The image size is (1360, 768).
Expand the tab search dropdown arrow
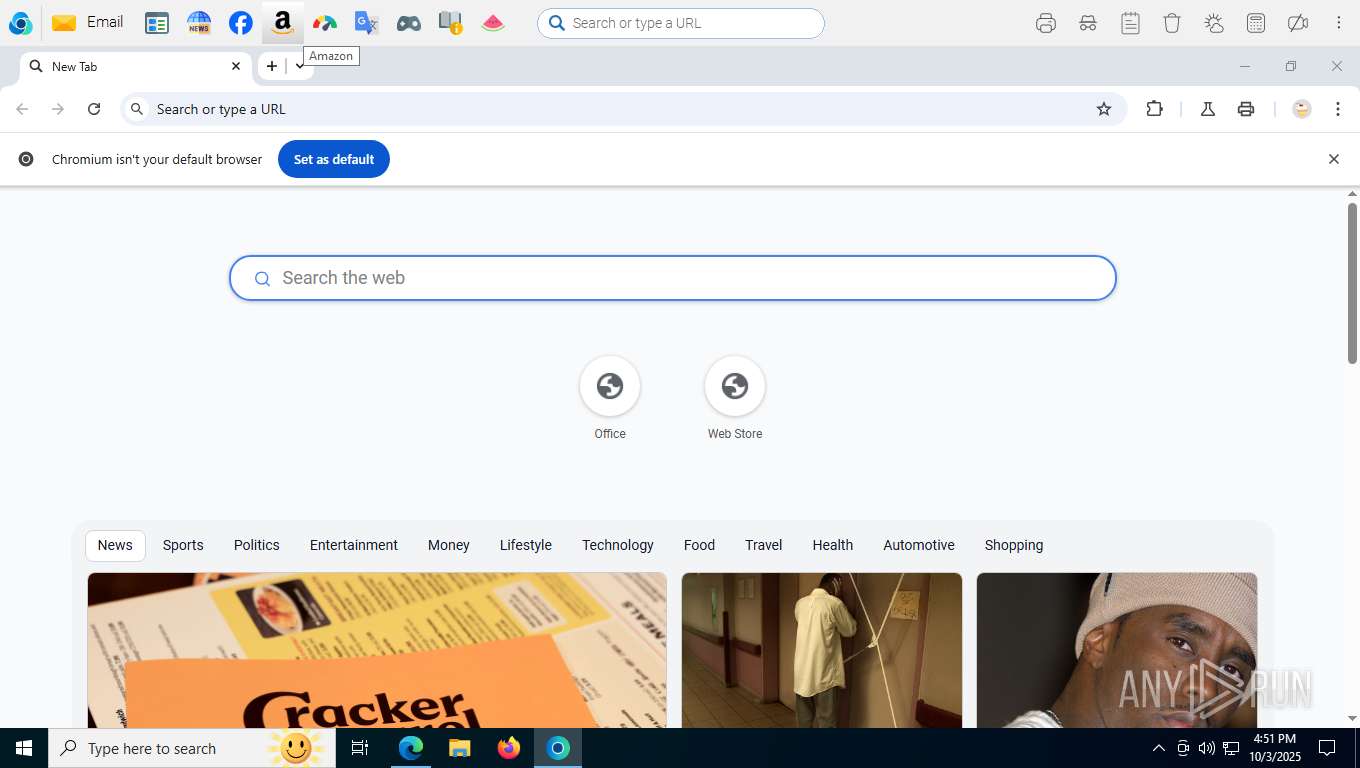299,66
